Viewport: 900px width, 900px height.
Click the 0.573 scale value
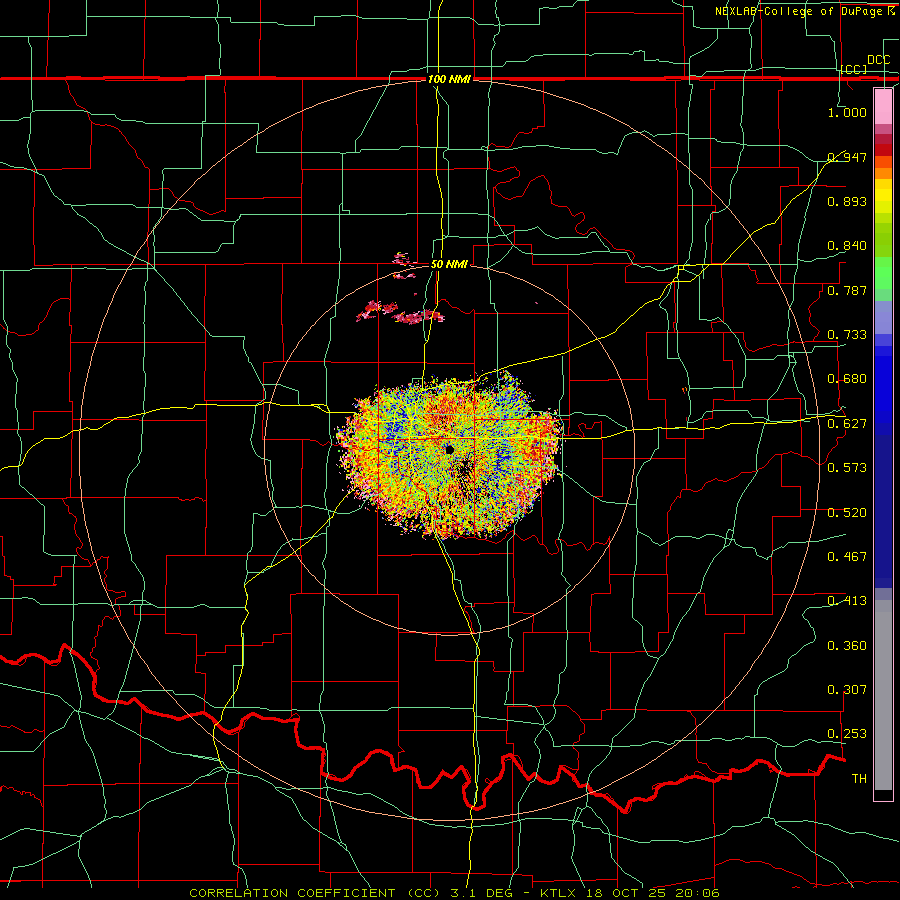[x=847, y=468]
